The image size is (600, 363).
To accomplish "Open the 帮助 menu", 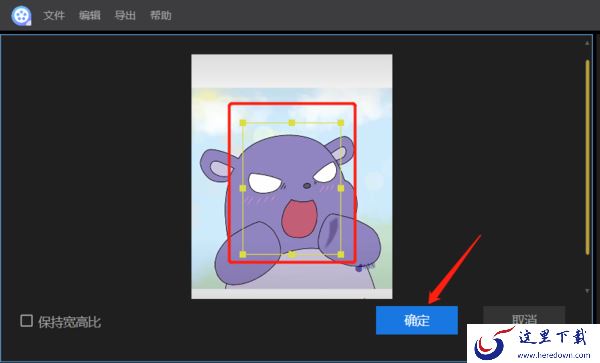I will click(x=160, y=15).
